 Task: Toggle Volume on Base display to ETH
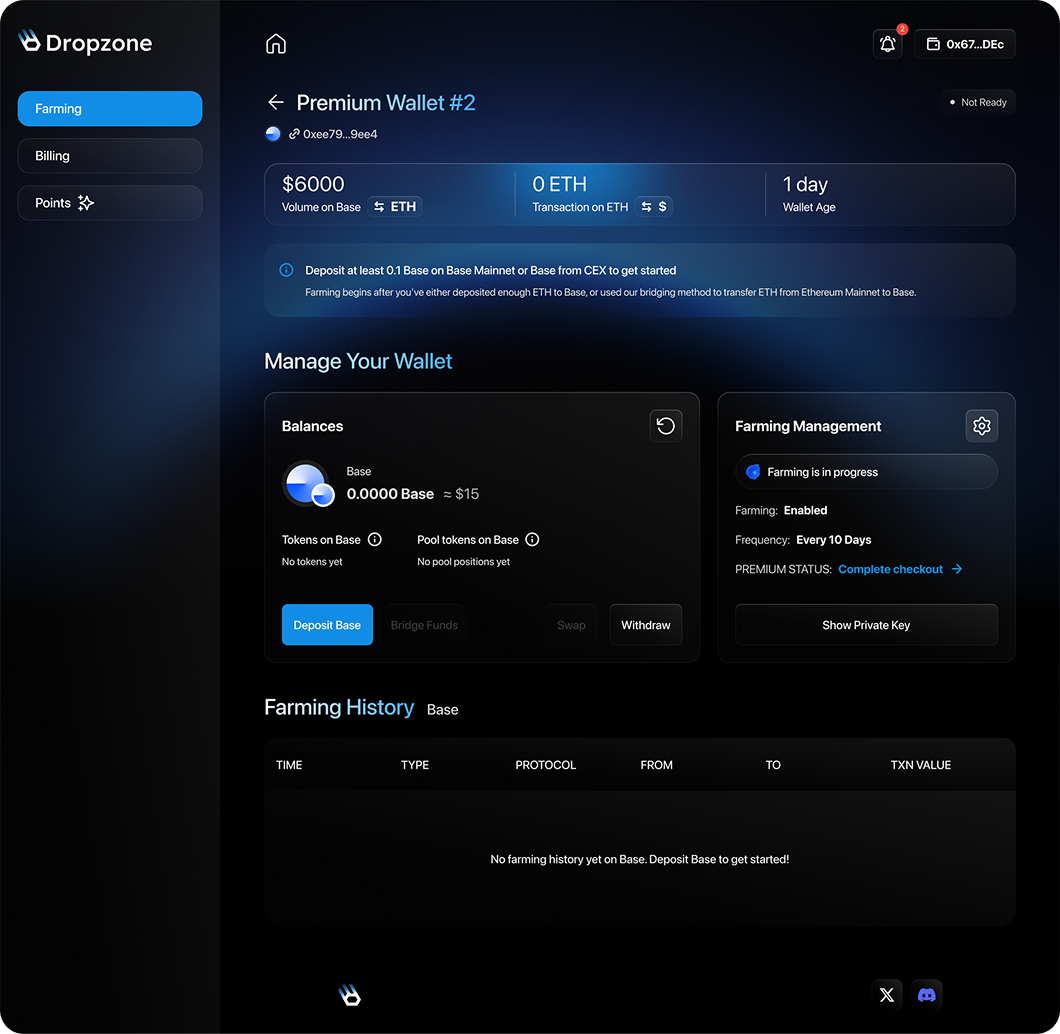pos(394,206)
